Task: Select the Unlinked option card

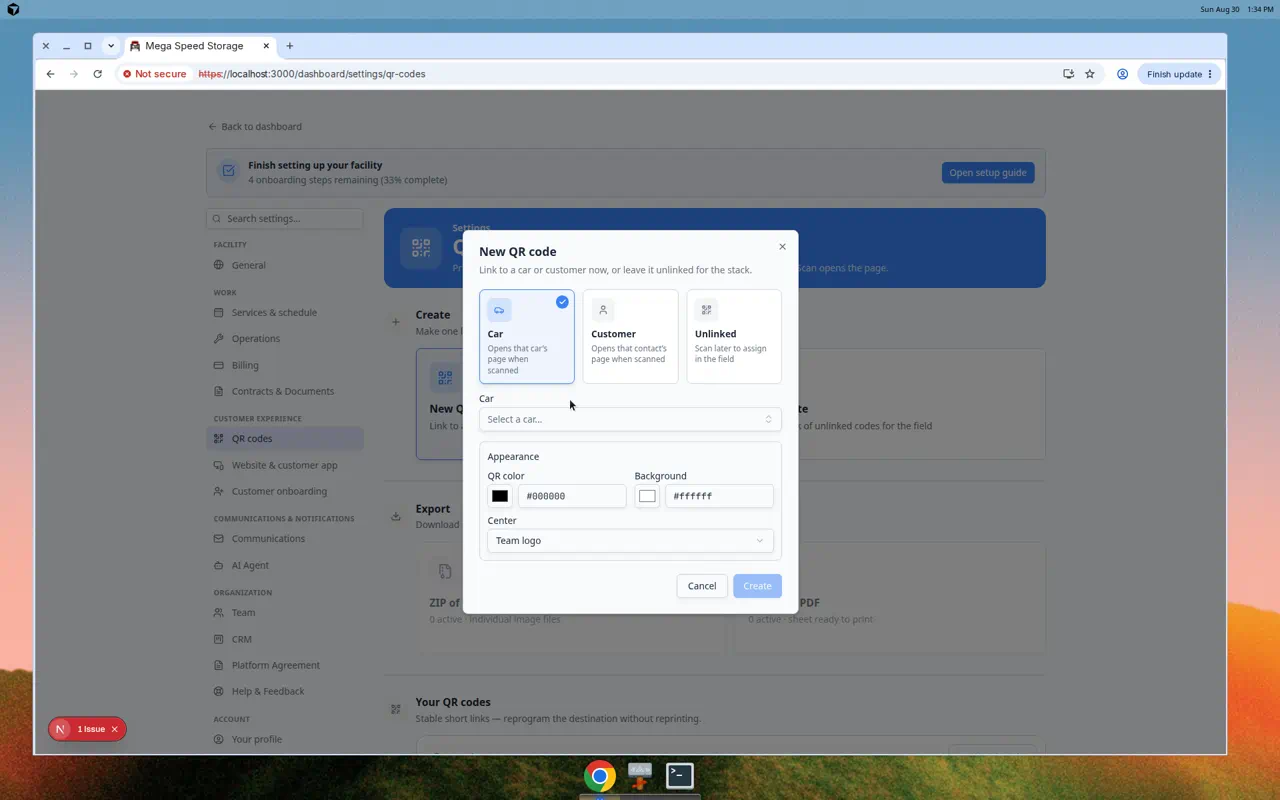Action: (734, 337)
